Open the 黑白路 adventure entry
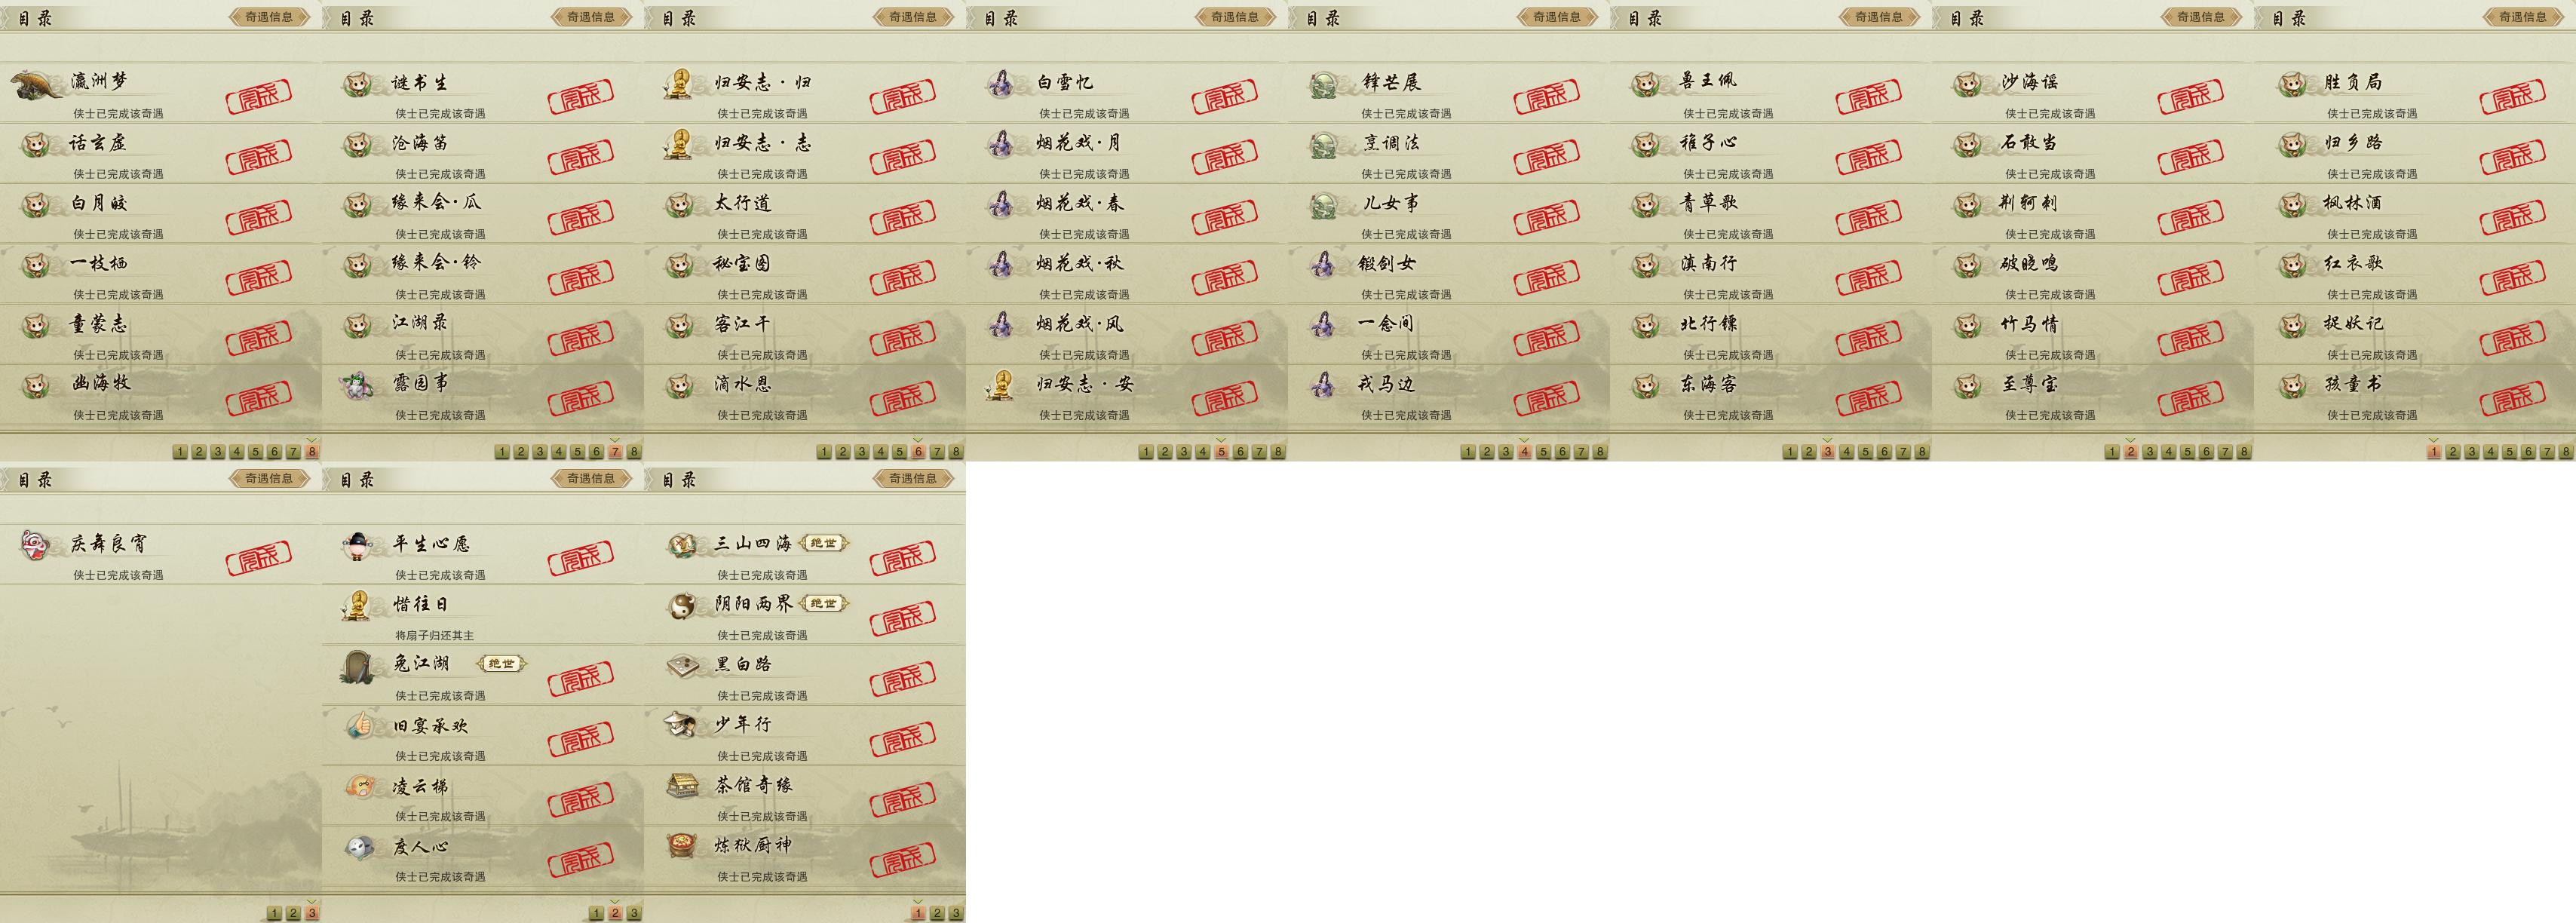The image size is (2576, 923). pos(805,675)
